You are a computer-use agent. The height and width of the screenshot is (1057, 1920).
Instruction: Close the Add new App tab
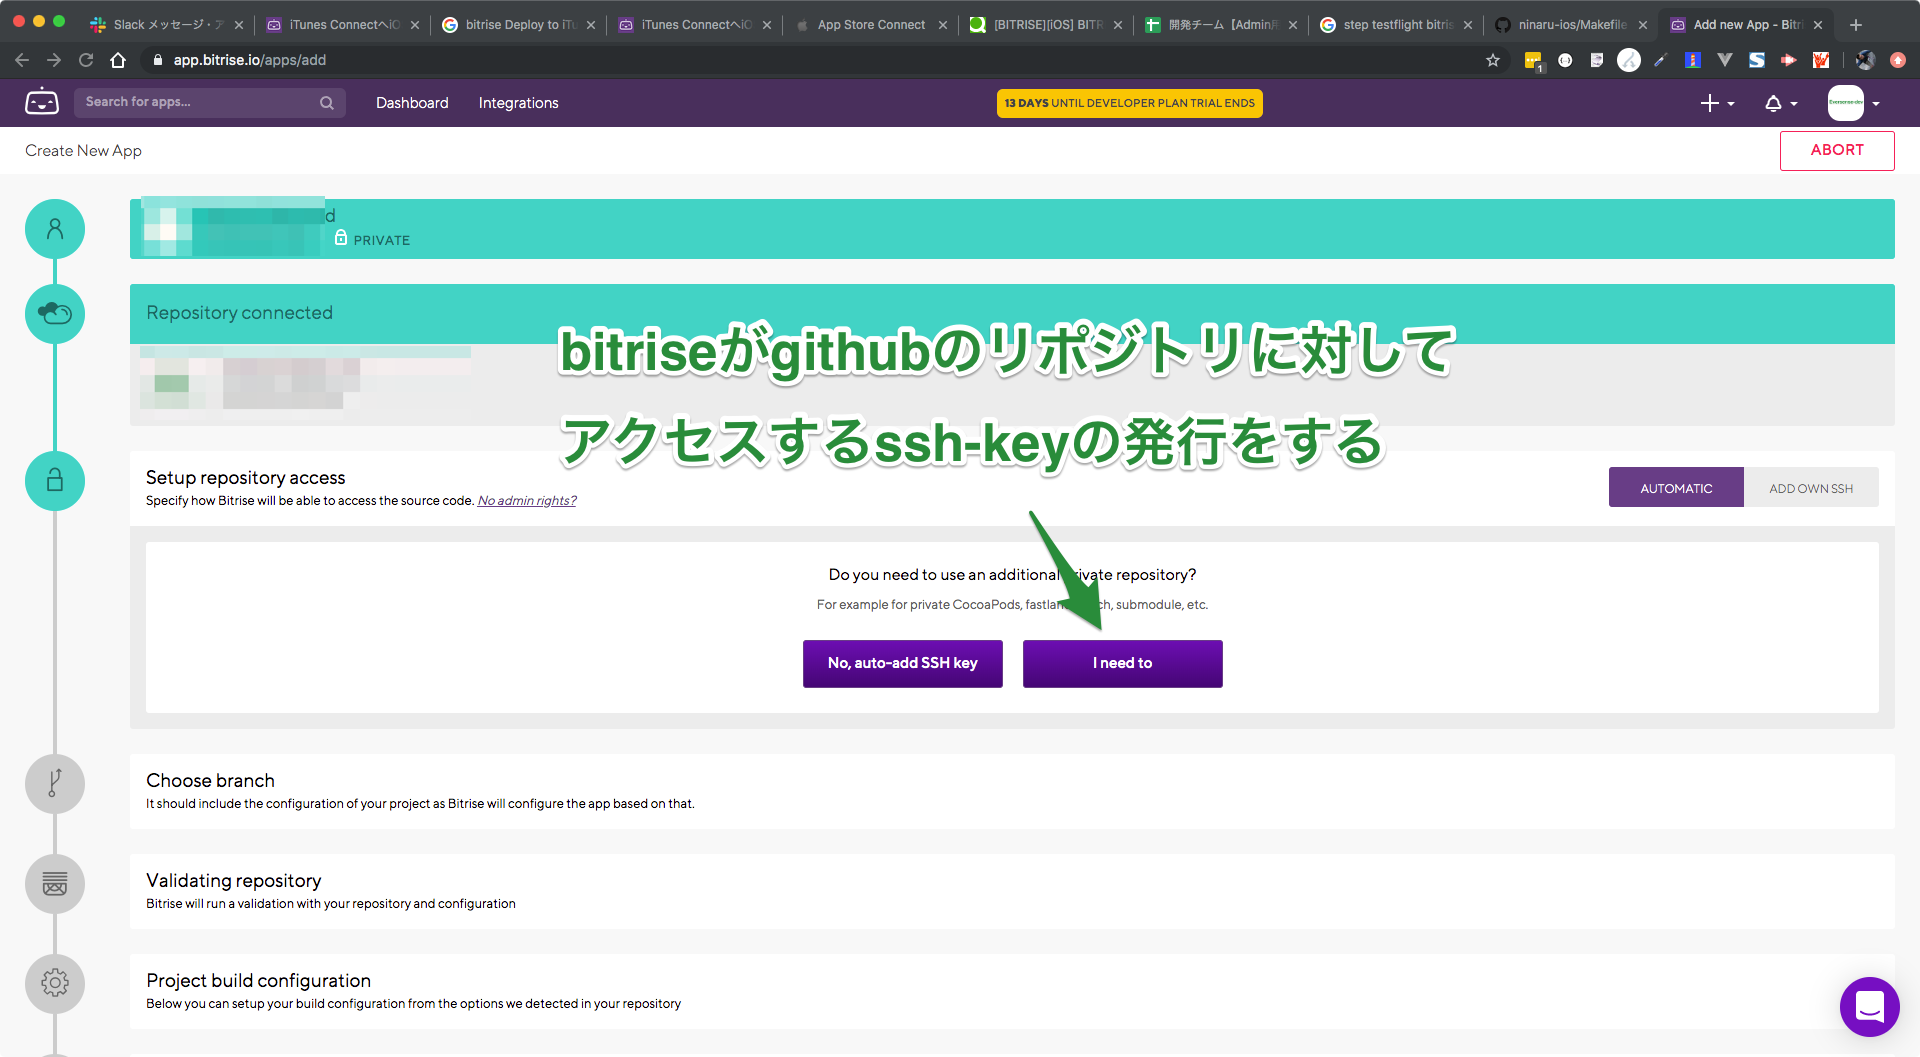tap(1818, 25)
